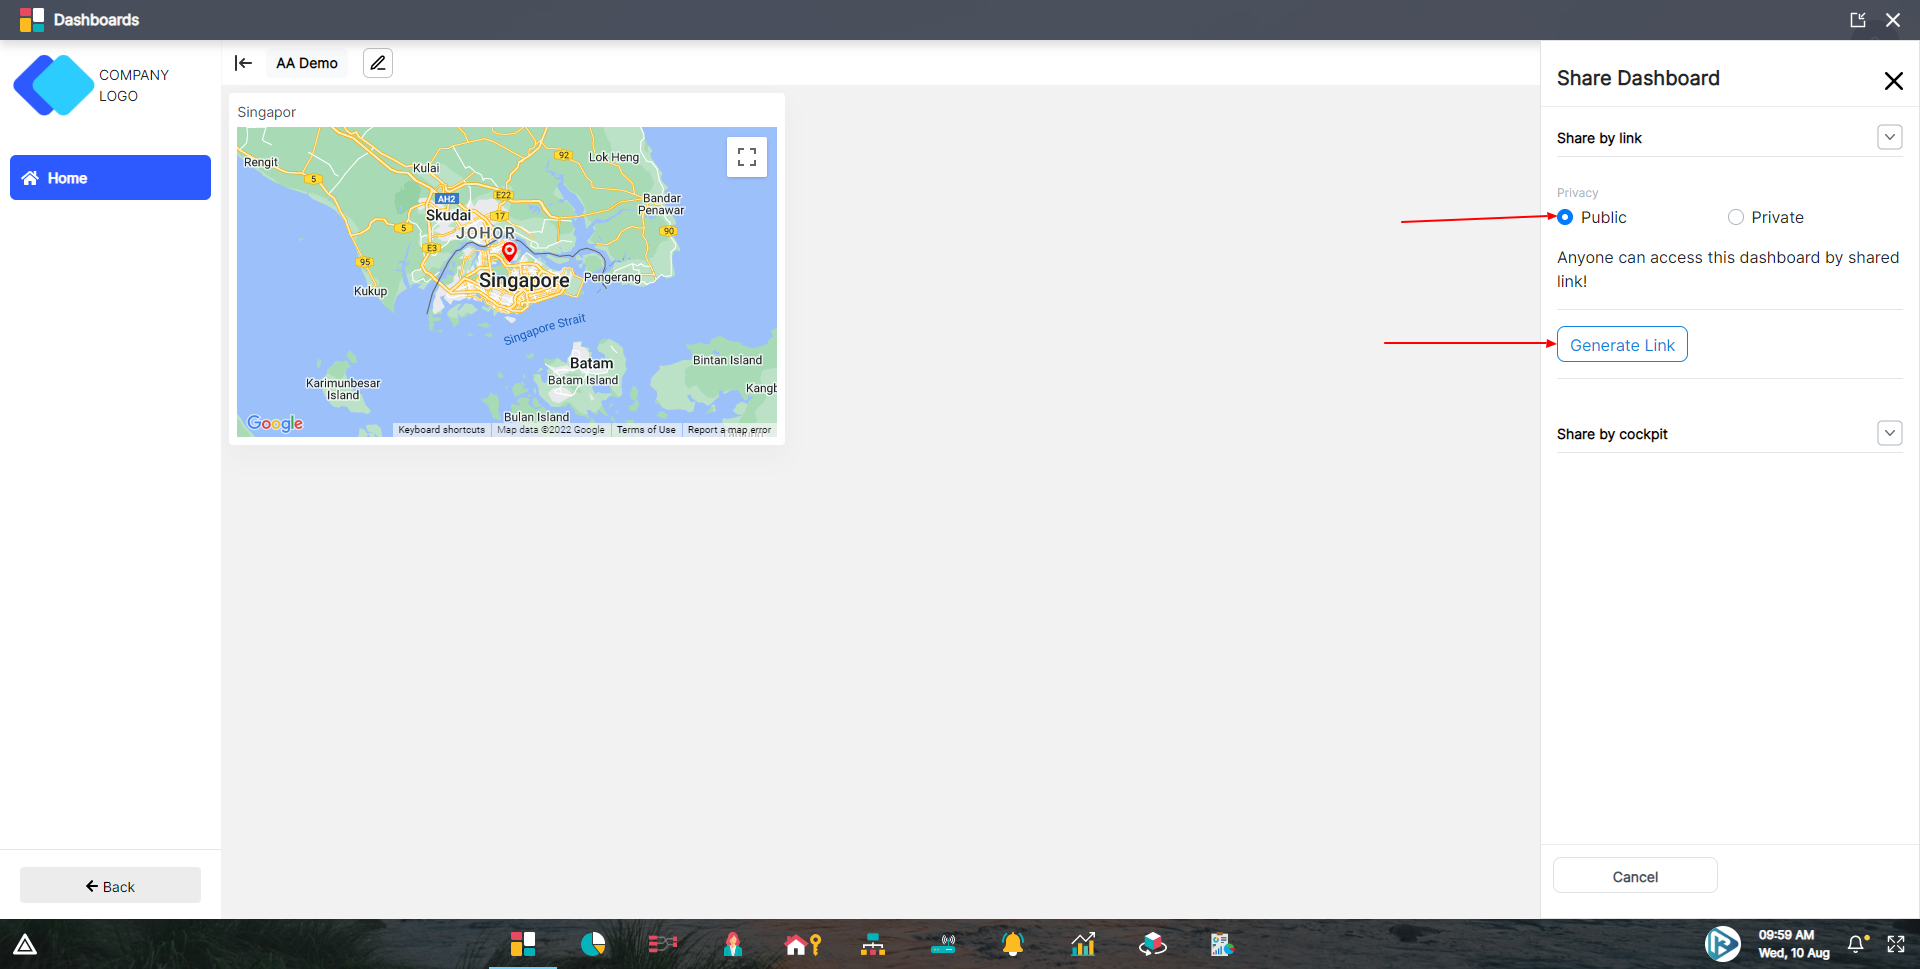Open the 3D cube icon in taskbar
1920x969 pixels.
pyautogui.click(x=1152, y=944)
